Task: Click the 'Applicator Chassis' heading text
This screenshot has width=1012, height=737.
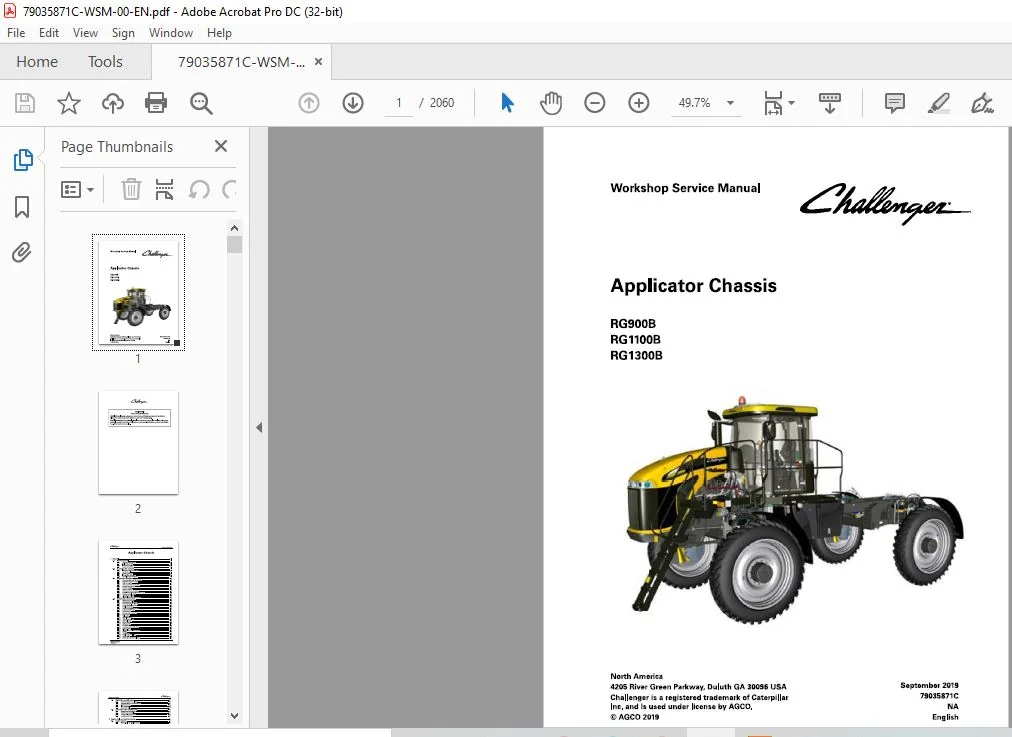Action: 693,286
